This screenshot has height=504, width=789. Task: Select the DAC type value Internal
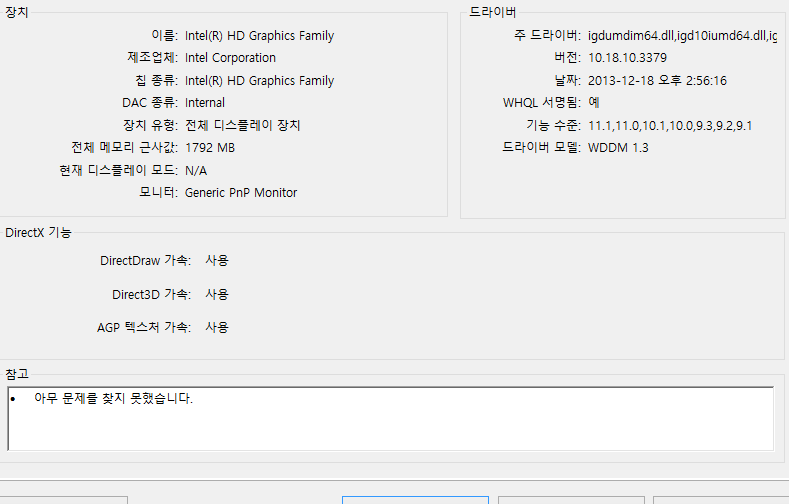[x=204, y=103]
